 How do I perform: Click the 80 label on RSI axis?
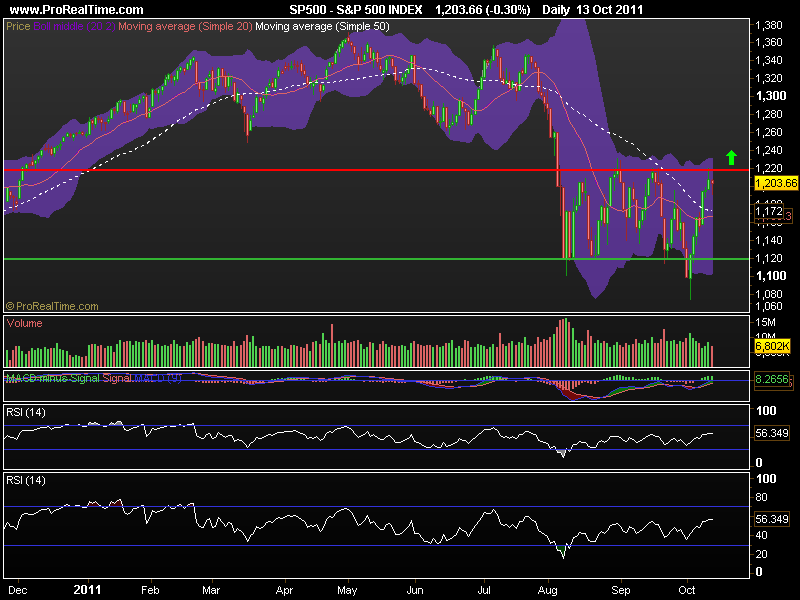coord(761,497)
